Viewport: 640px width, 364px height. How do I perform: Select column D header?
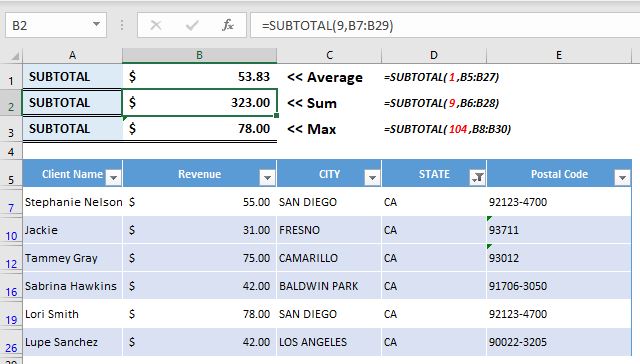click(x=434, y=55)
